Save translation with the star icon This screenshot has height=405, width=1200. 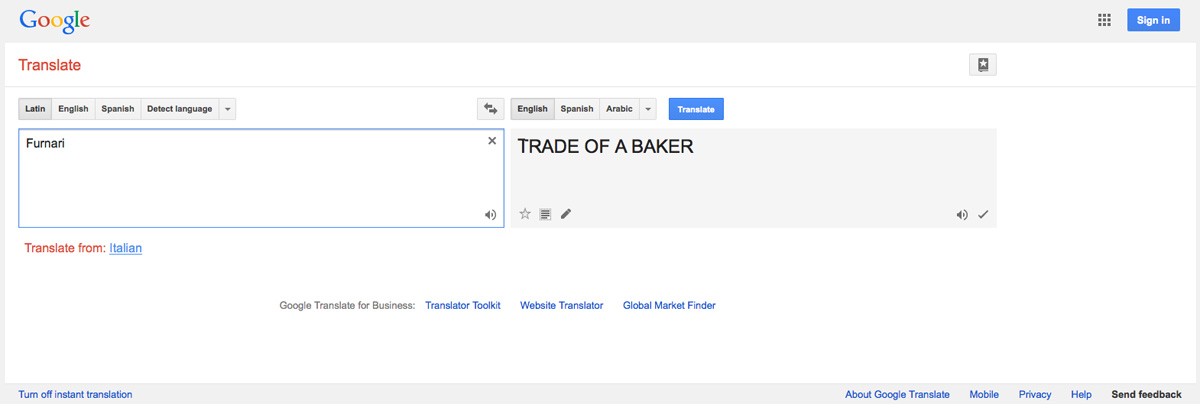coord(525,214)
